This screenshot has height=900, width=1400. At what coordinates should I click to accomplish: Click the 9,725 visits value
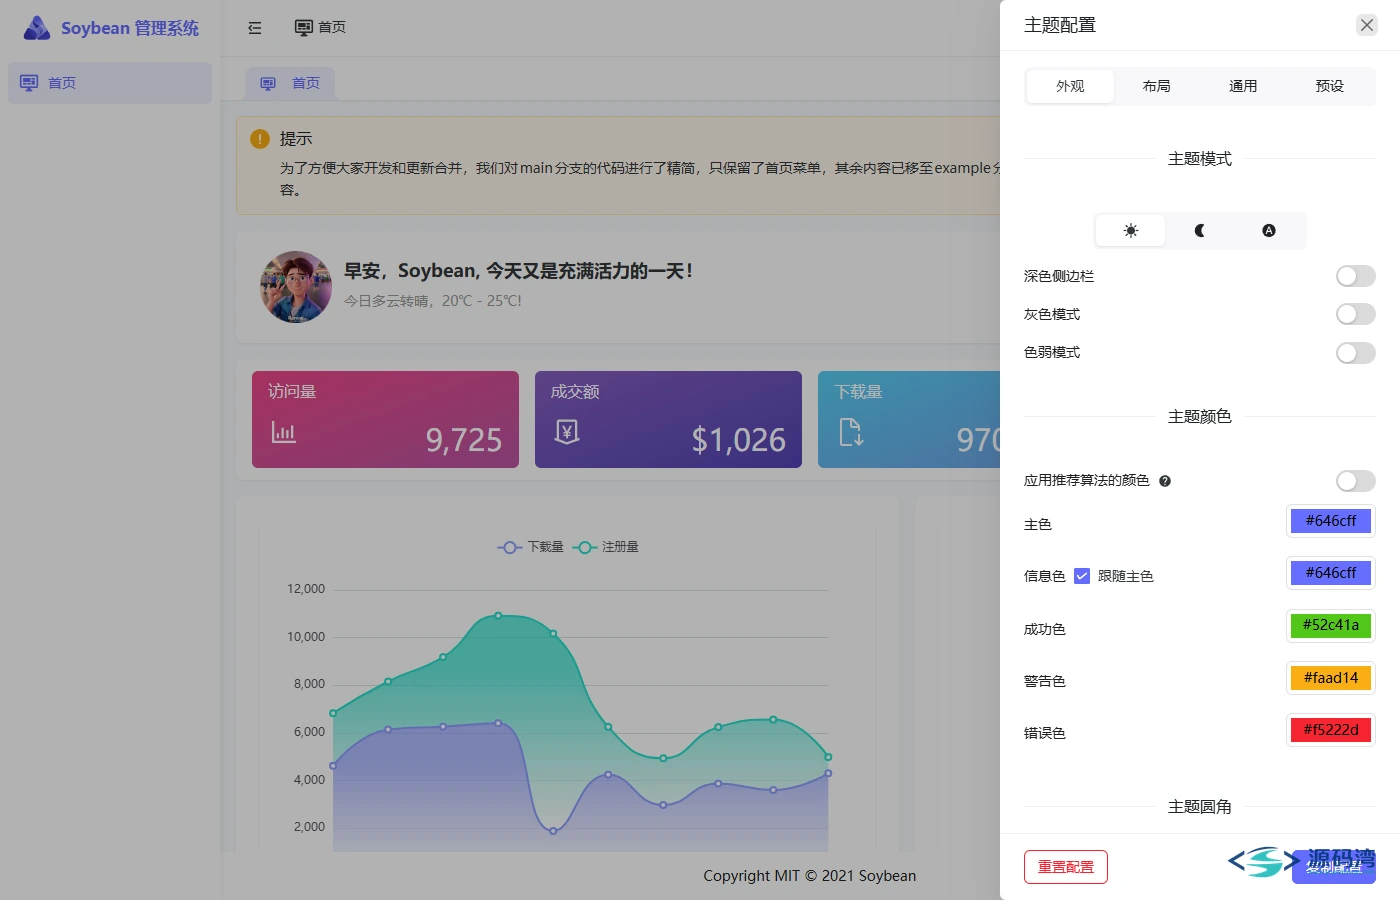[464, 440]
